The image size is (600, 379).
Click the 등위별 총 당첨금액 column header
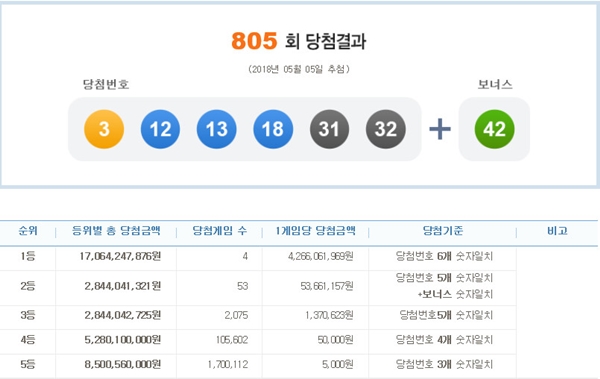(116, 231)
